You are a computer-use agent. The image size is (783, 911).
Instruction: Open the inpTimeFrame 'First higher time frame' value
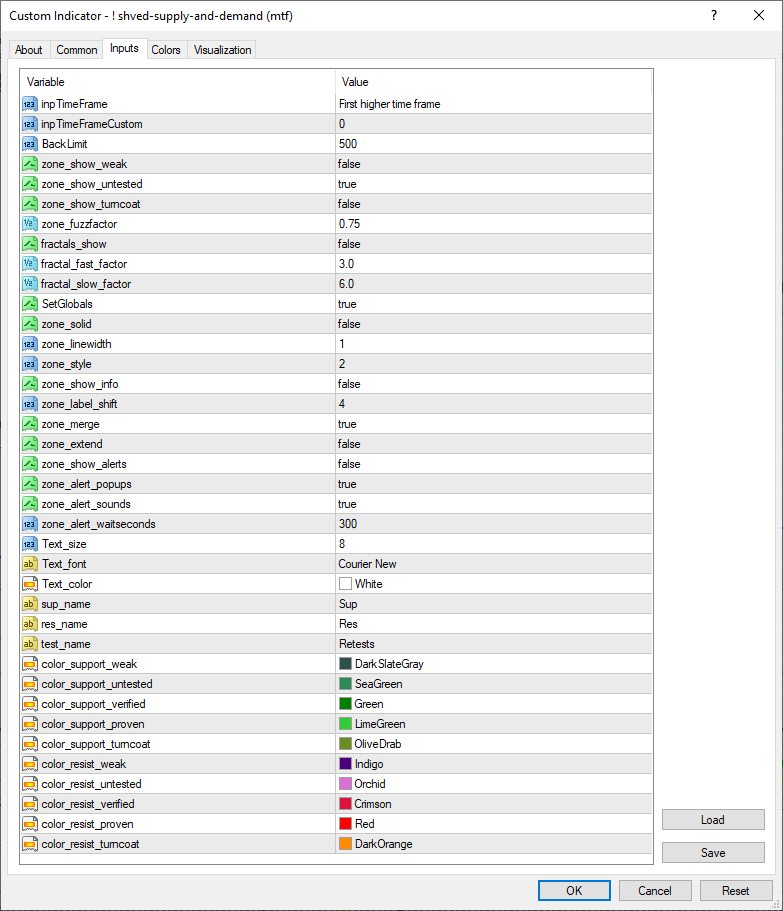click(x=494, y=104)
